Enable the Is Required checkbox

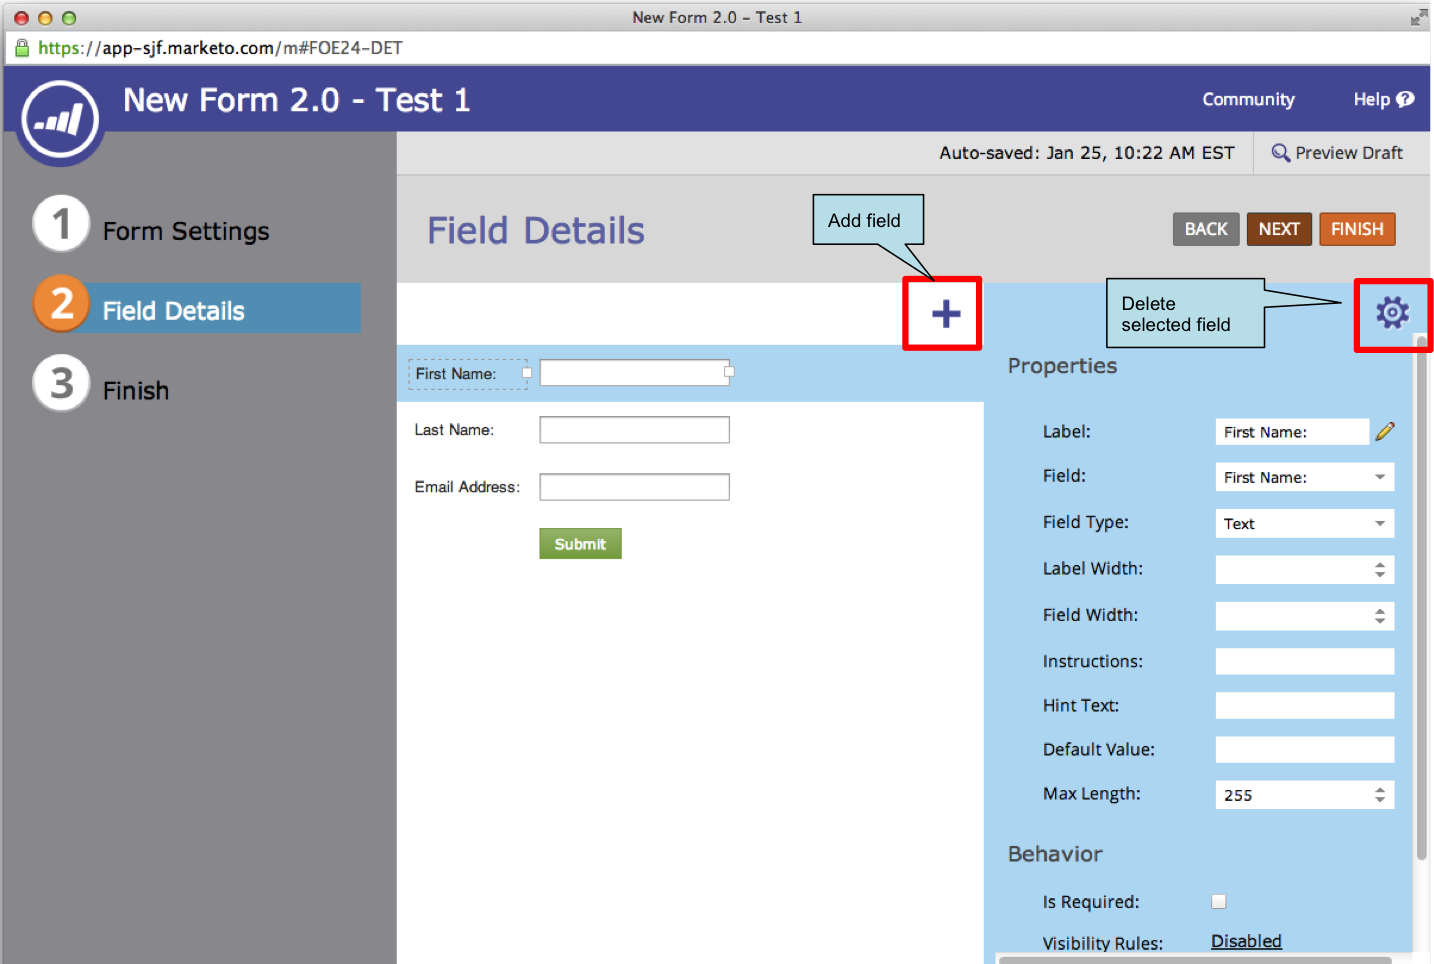[1219, 901]
